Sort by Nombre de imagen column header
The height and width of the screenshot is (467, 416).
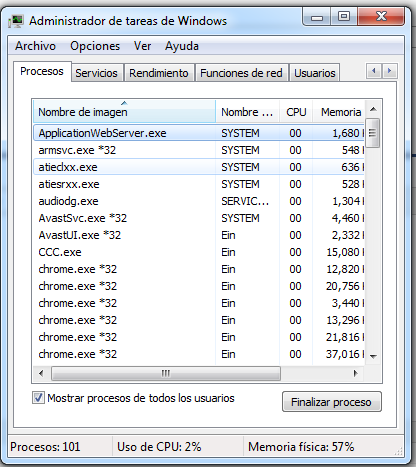click(x=124, y=112)
